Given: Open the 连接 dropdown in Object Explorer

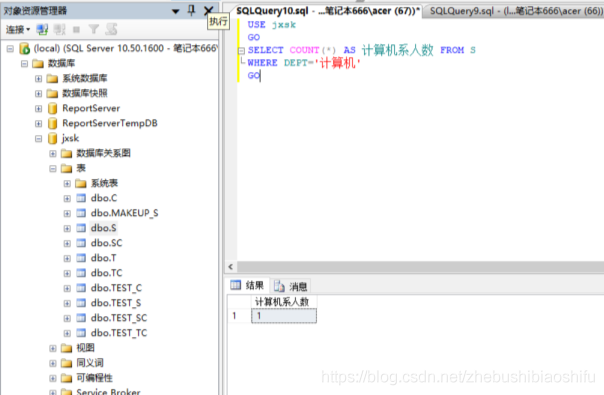Looking at the screenshot, I should (17, 29).
